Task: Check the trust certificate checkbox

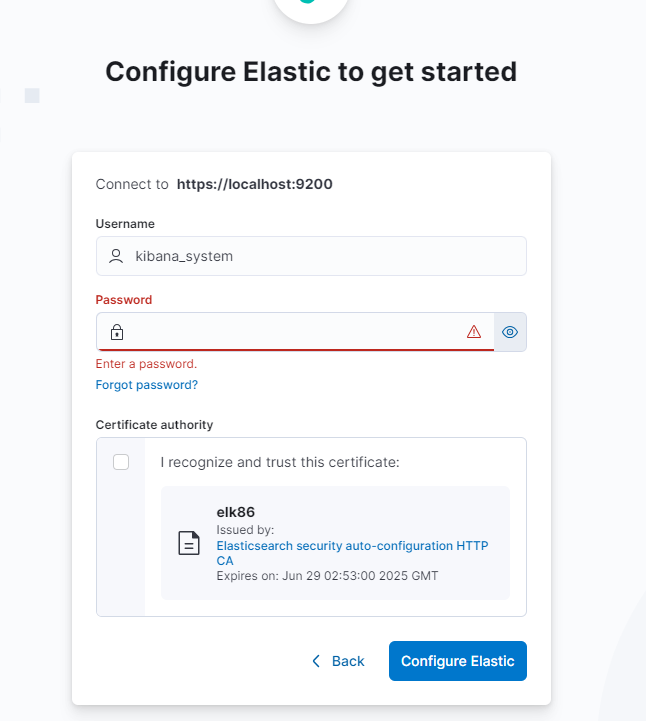Action: pyautogui.click(x=121, y=462)
